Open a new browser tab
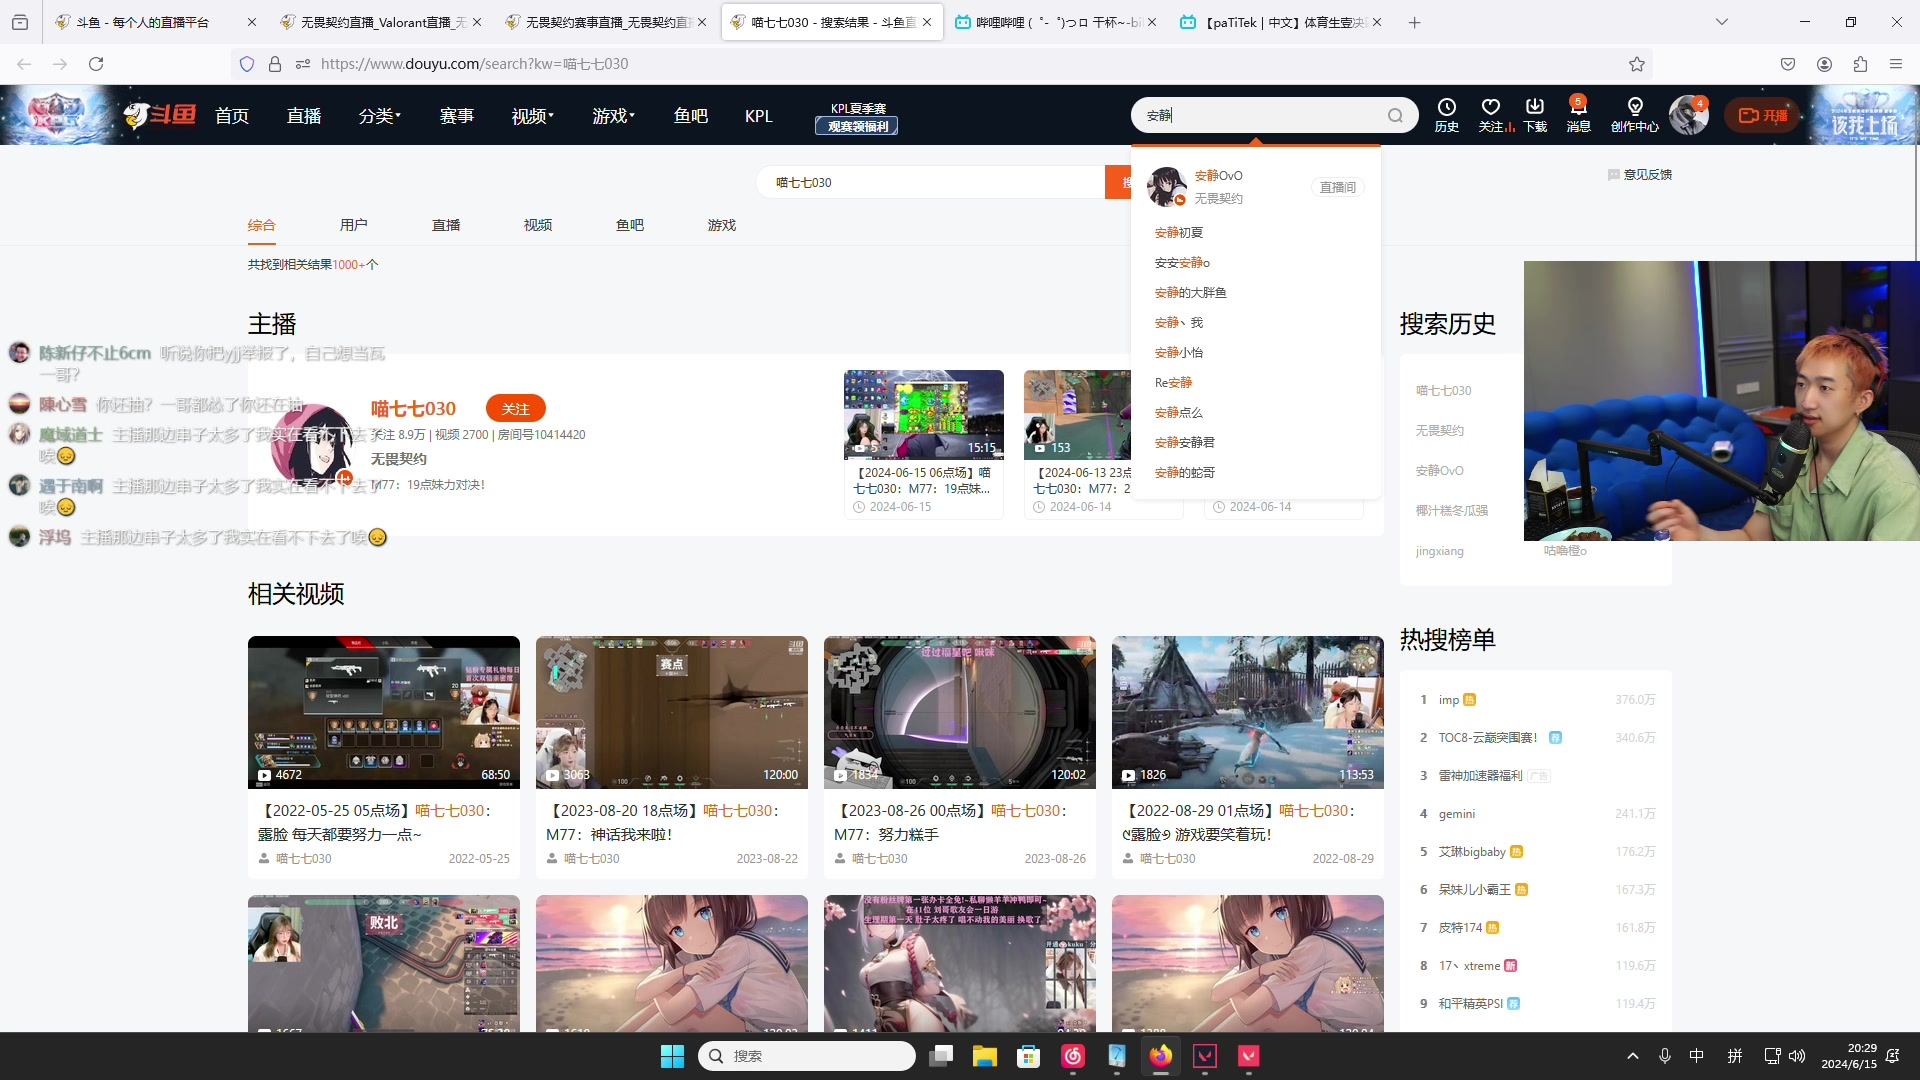1920x1080 pixels. [1414, 22]
